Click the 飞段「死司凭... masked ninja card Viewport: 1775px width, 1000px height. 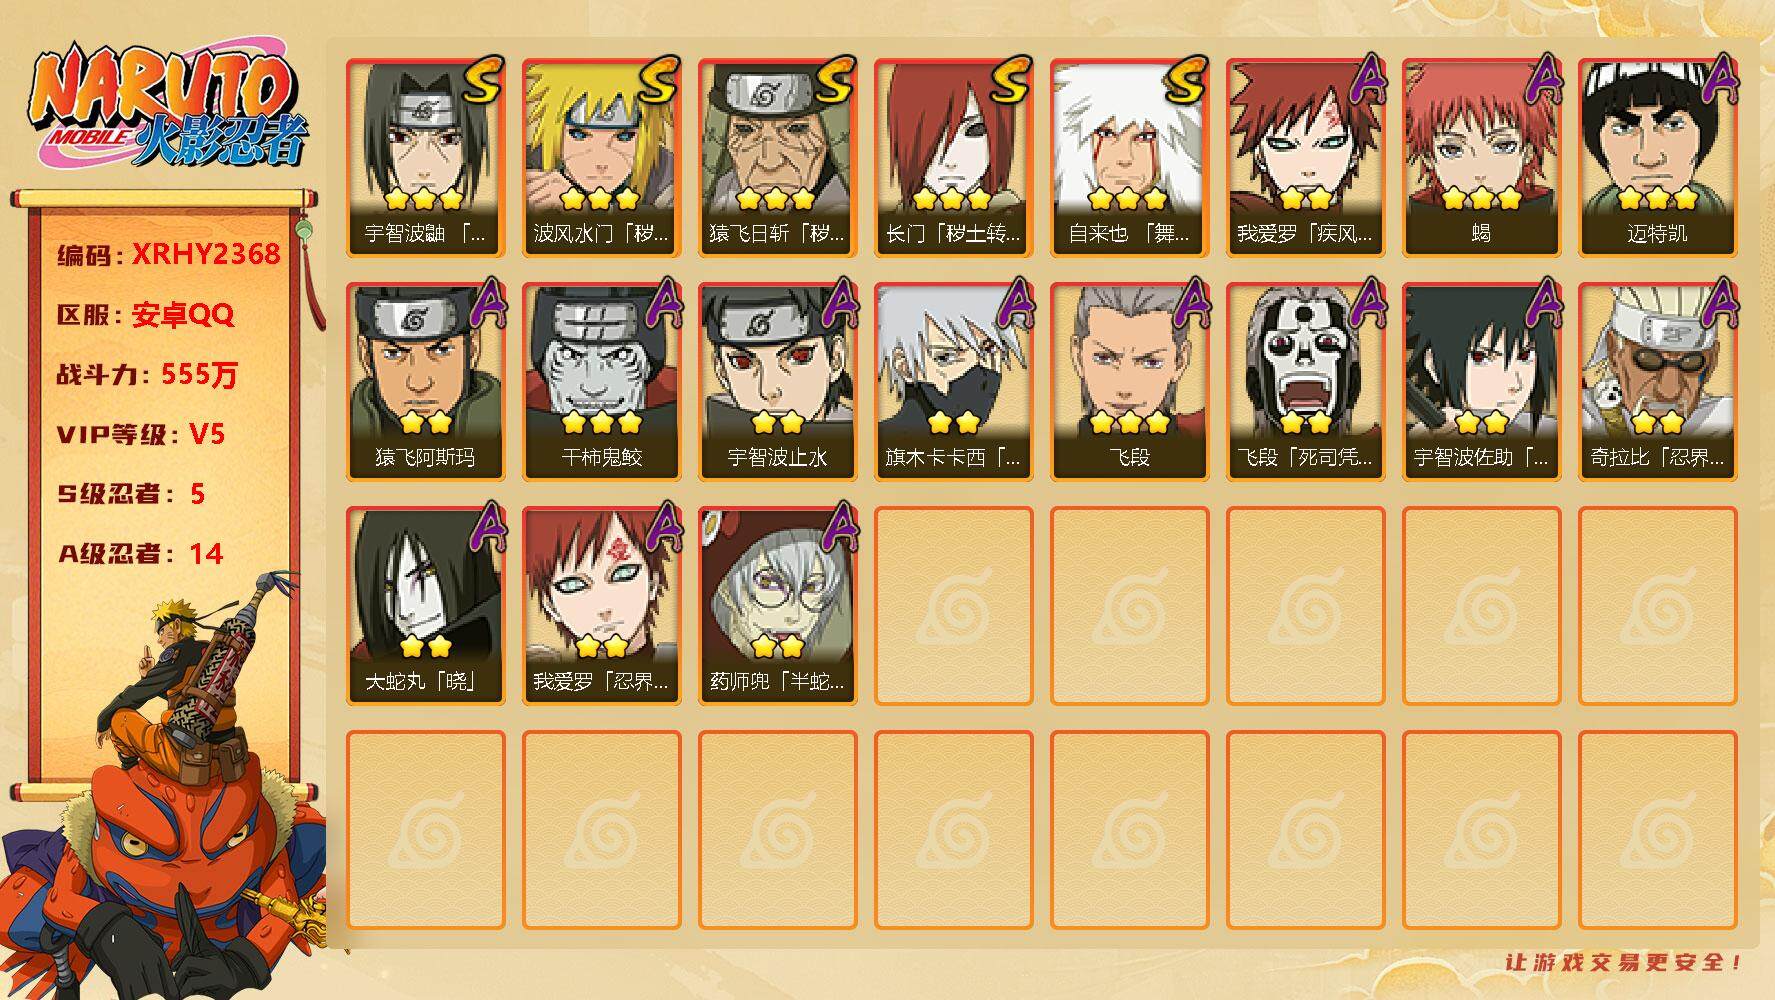[x=1305, y=382]
